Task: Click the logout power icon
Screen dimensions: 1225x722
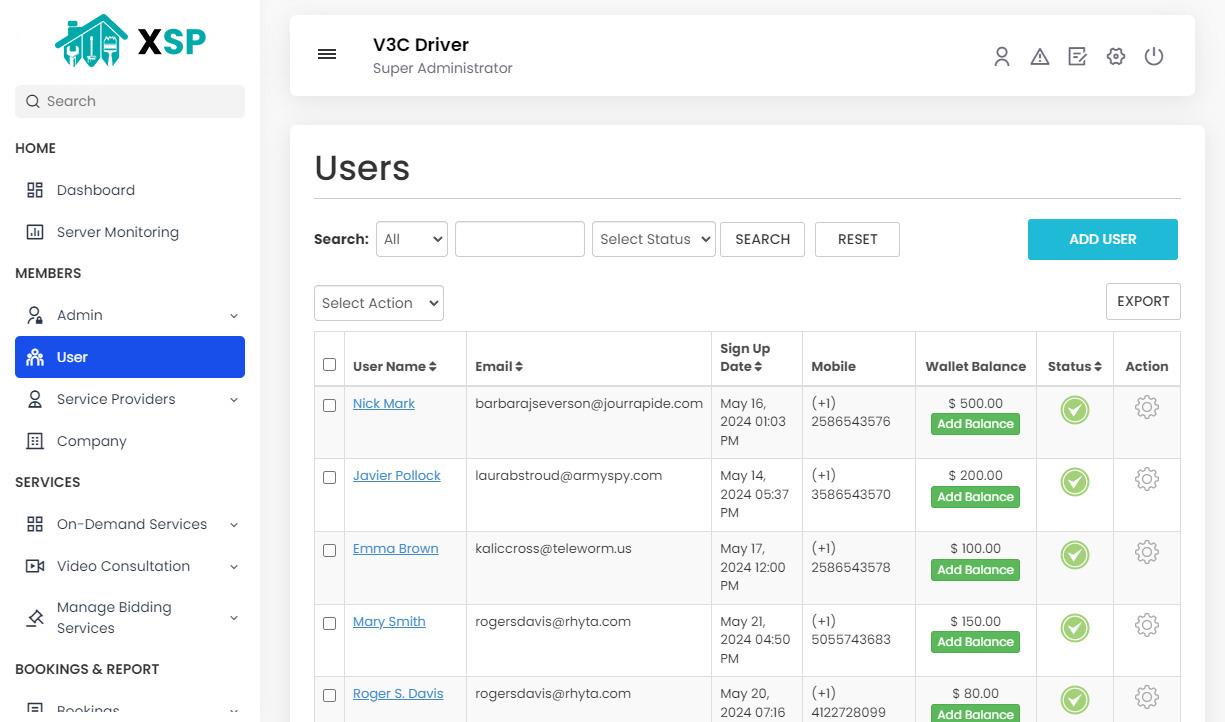Action: point(1154,57)
